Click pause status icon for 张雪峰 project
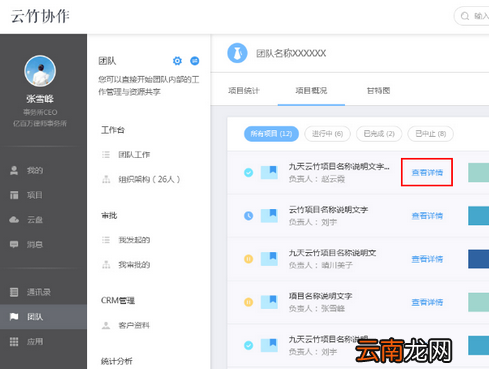The width and height of the screenshot is (489, 379). coord(249,302)
